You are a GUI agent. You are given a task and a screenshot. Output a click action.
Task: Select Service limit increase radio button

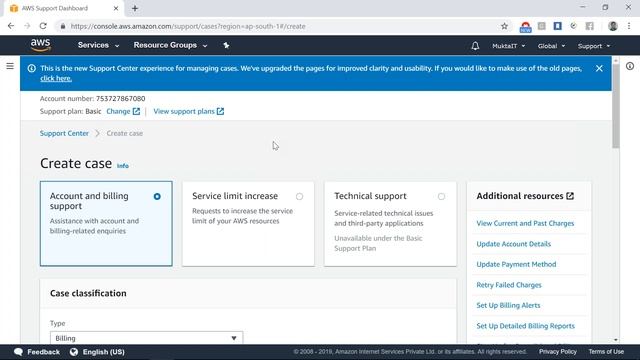(300, 197)
